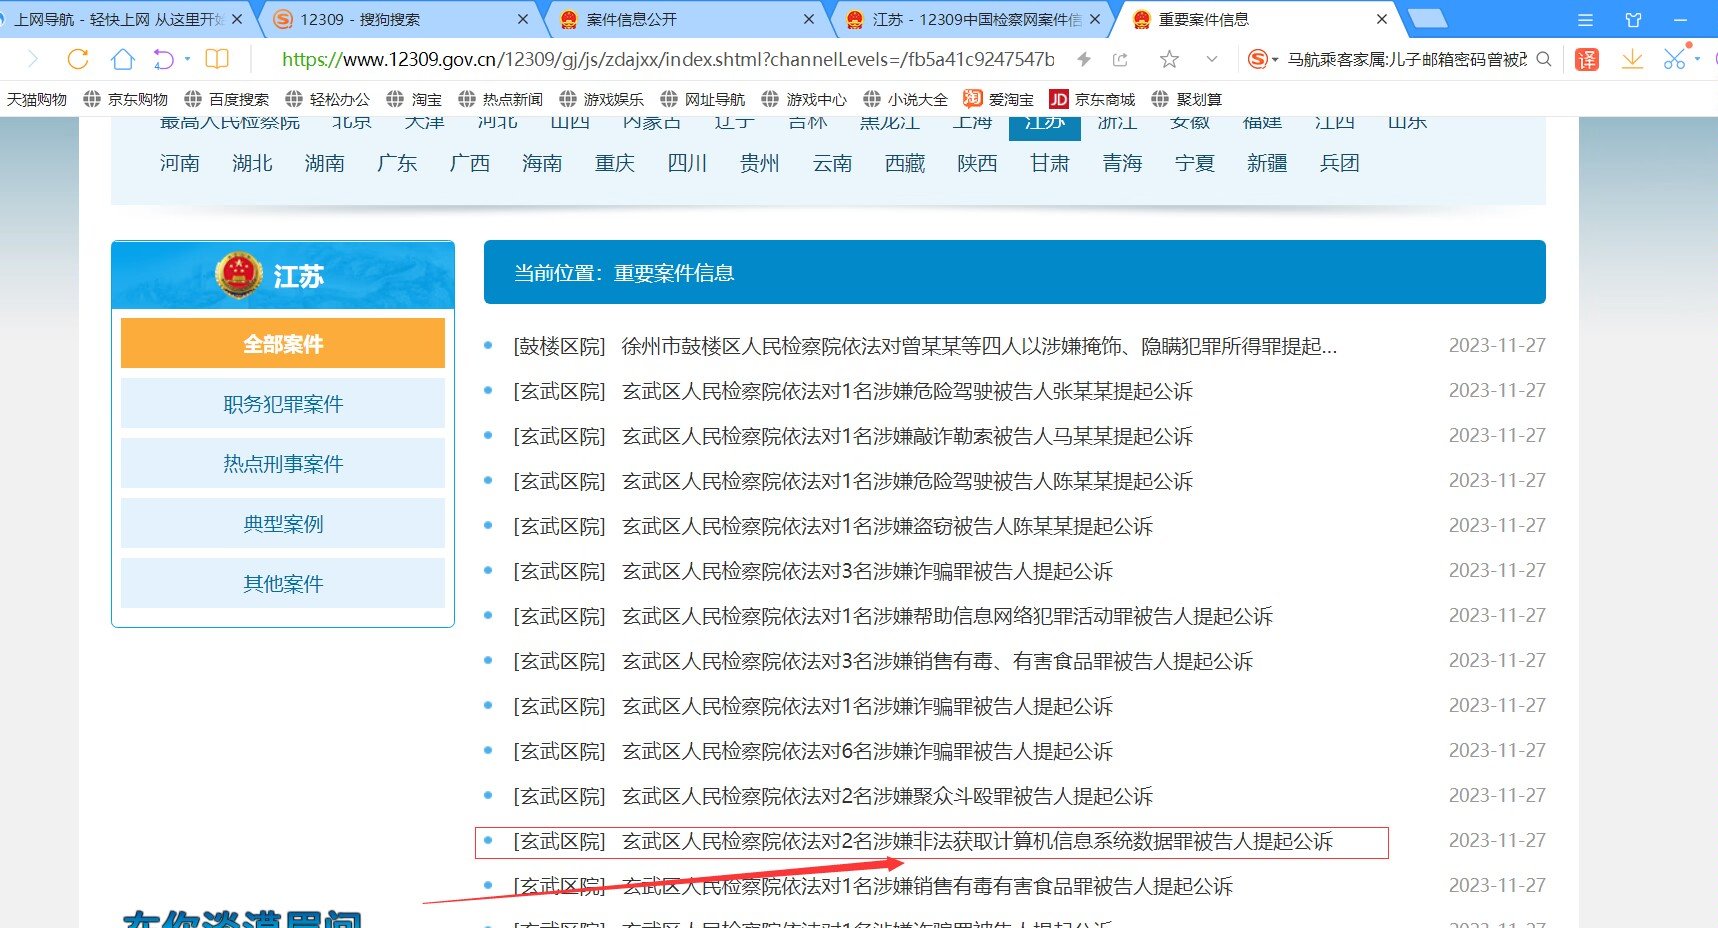Open the 淘宝 bookmark
The height and width of the screenshot is (928, 1718).
414,99
